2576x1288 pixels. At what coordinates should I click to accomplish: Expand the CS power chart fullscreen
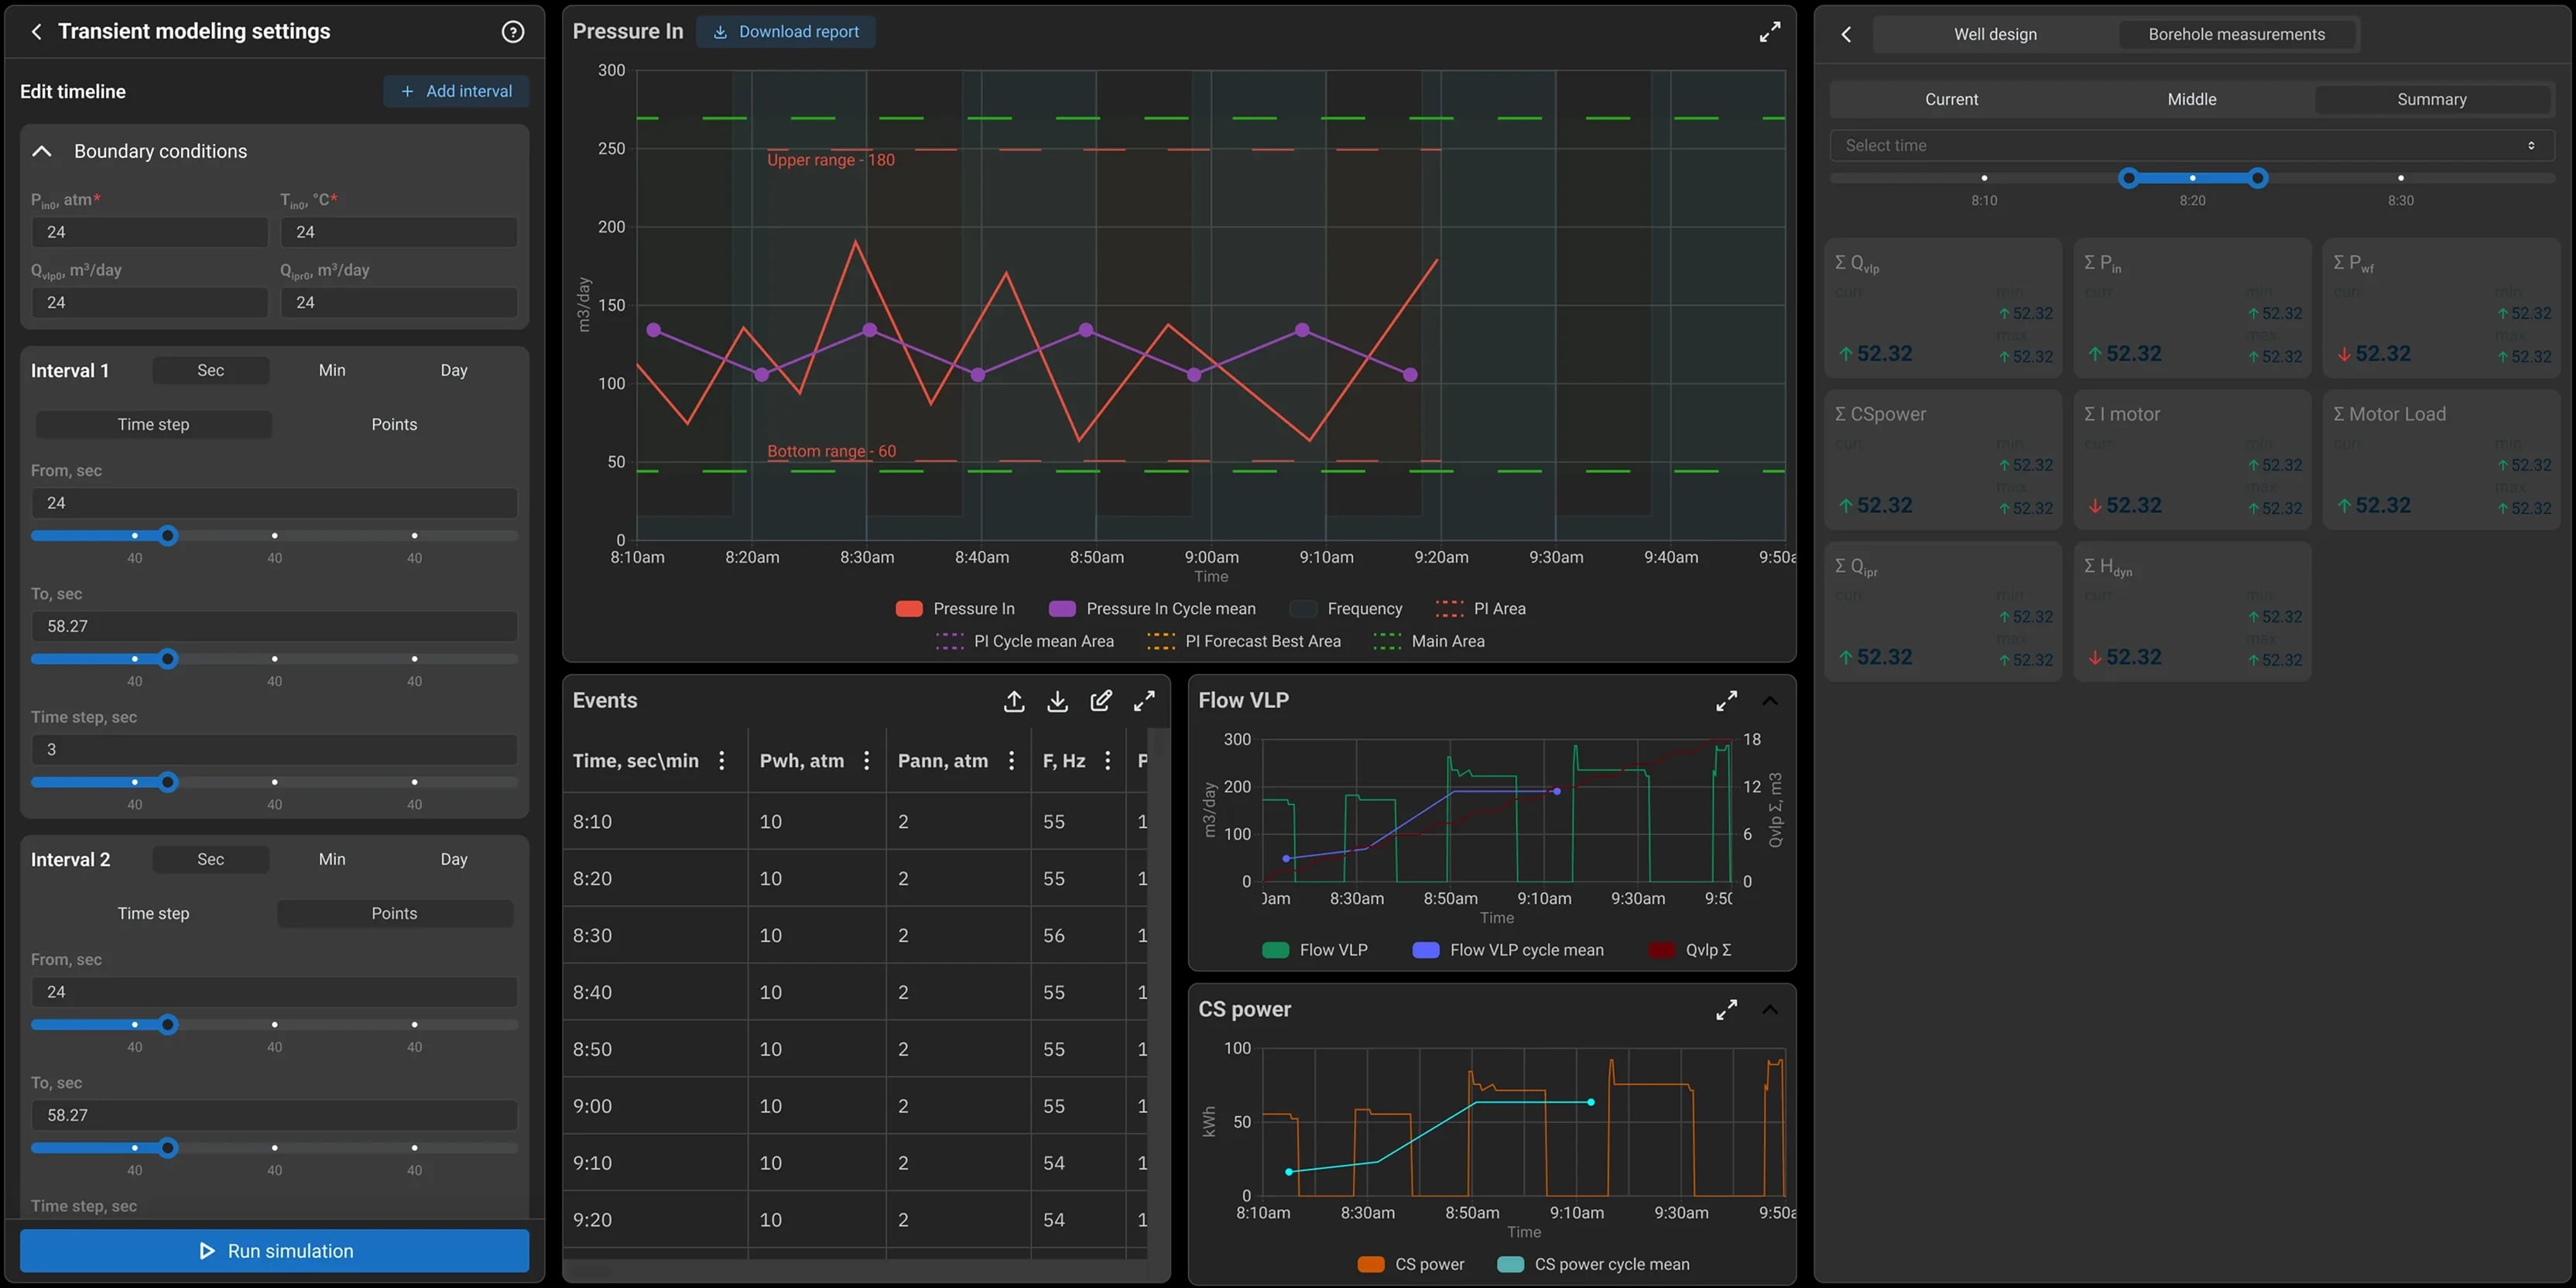pyautogui.click(x=1726, y=1010)
